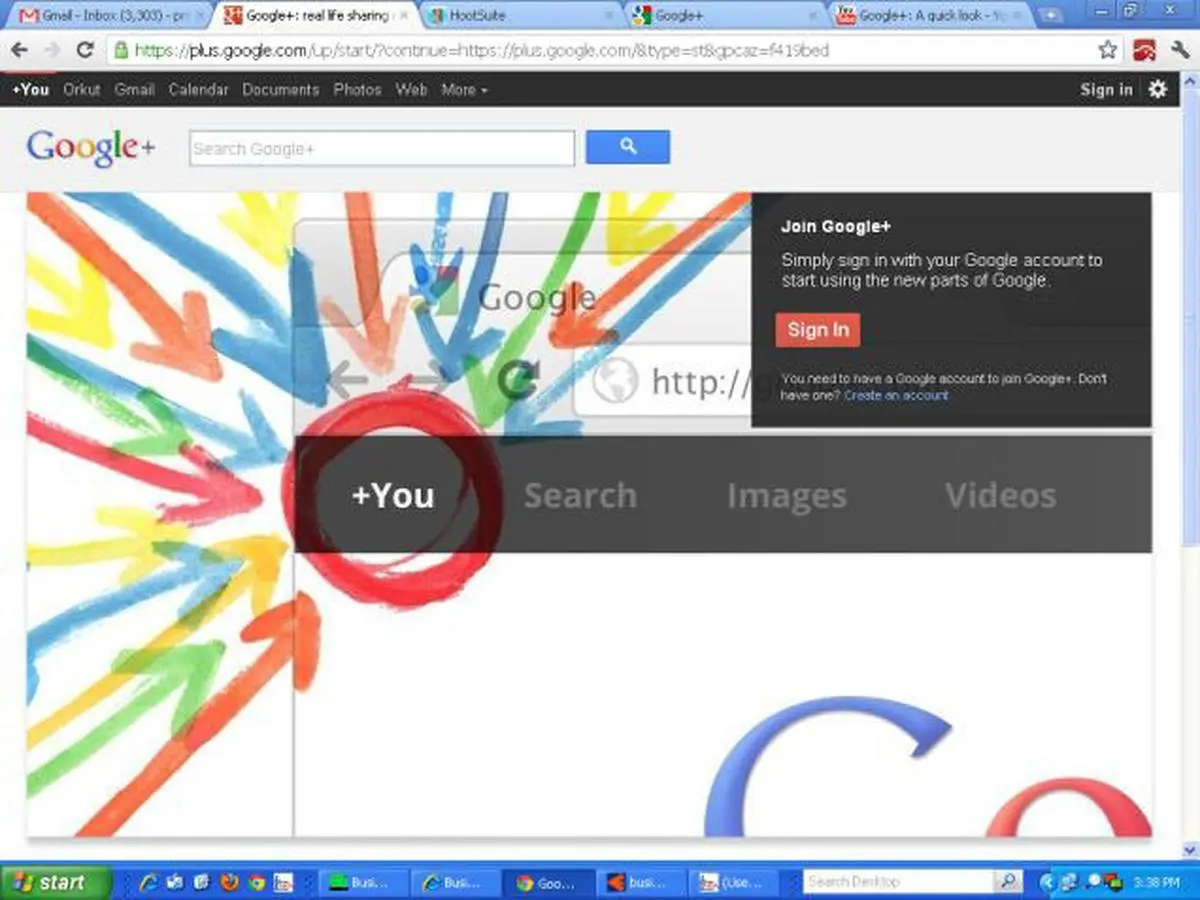The image size is (1200, 900).
Task: Click the blue magnifier search button
Action: 628,147
